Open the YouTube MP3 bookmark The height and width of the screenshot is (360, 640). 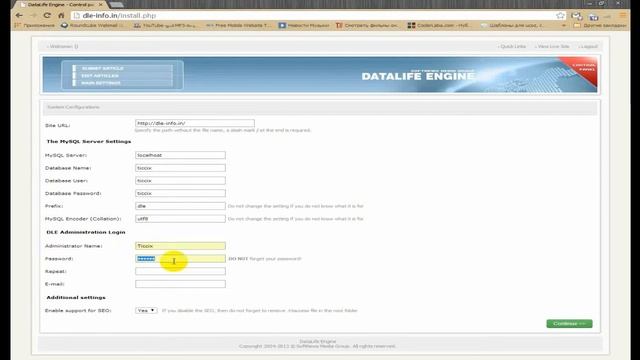click(165, 25)
